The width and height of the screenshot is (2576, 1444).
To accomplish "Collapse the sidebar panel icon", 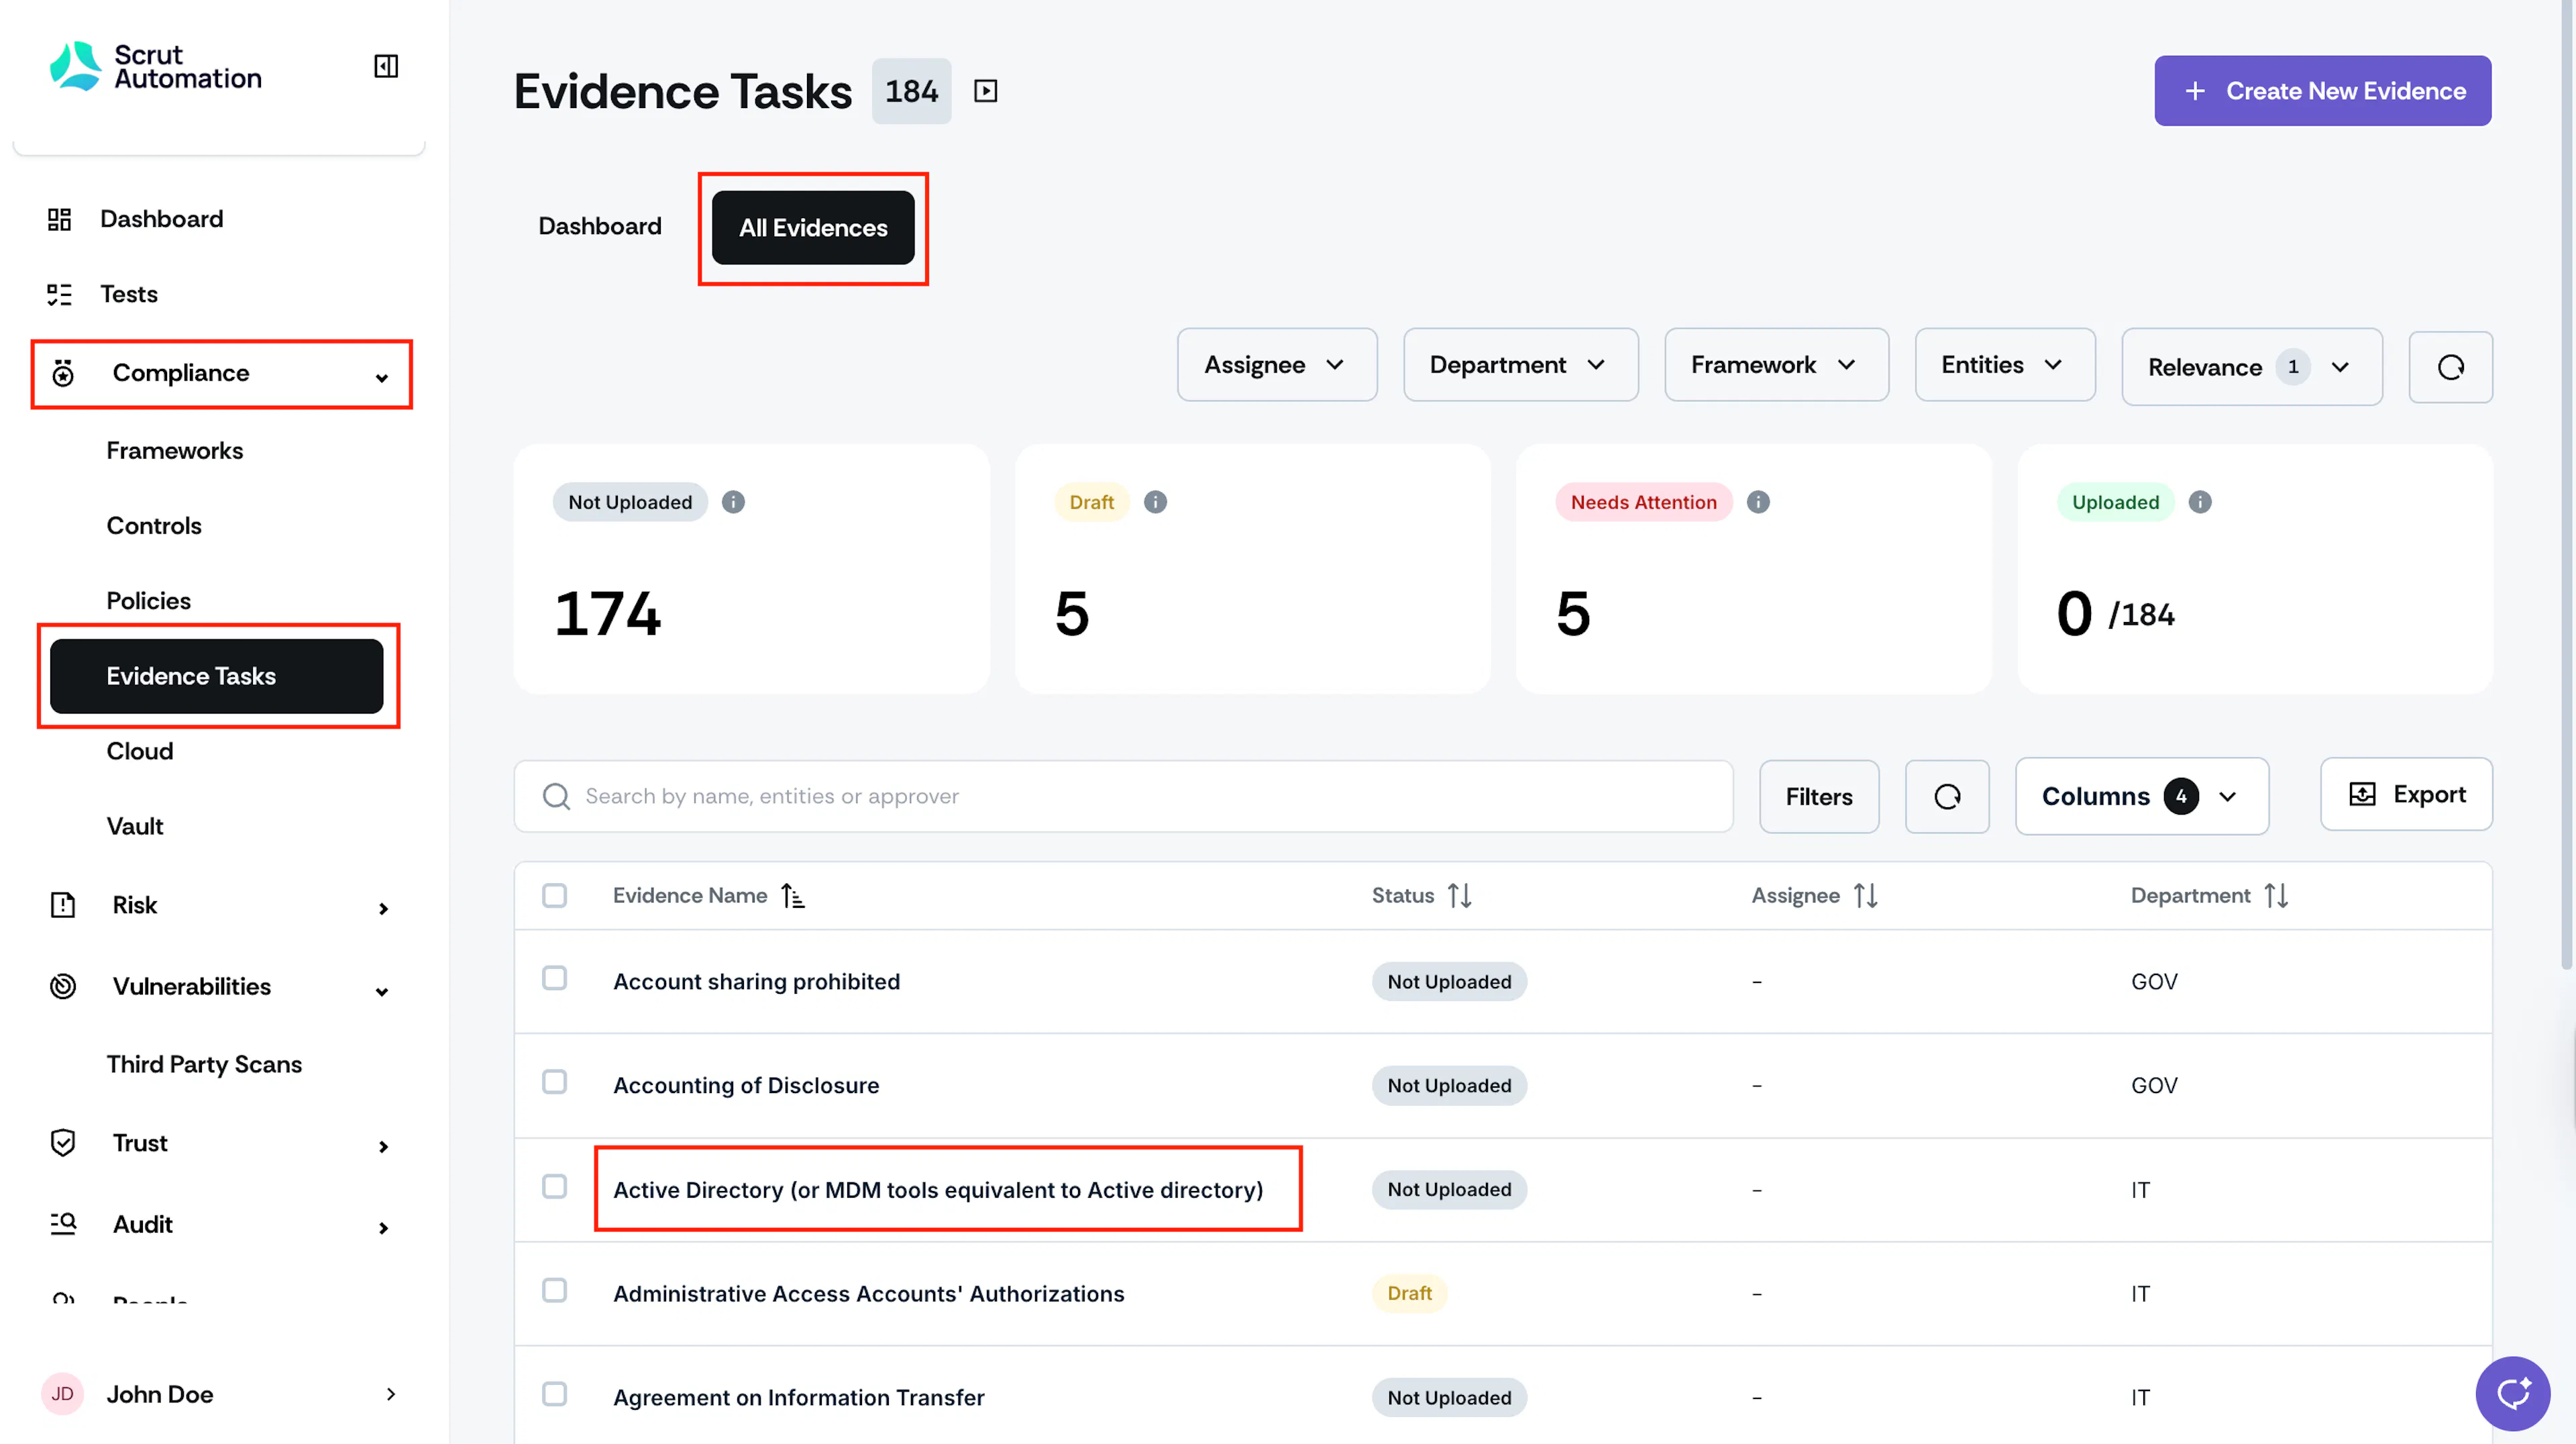I will click(x=386, y=66).
